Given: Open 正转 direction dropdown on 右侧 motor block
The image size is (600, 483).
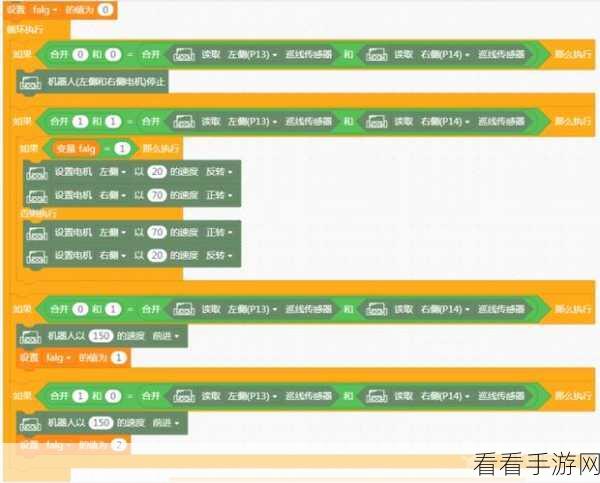Looking at the screenshot, I should pos(219,195).
